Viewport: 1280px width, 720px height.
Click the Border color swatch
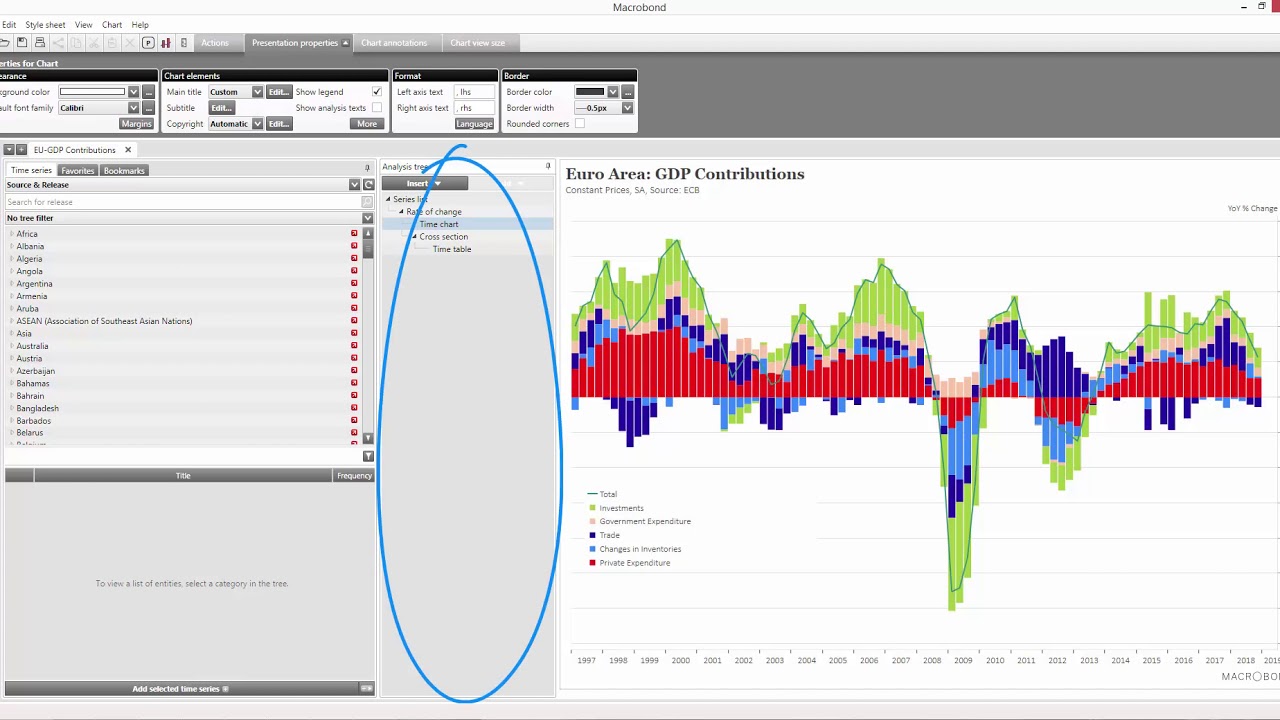[x=590, y=92]
